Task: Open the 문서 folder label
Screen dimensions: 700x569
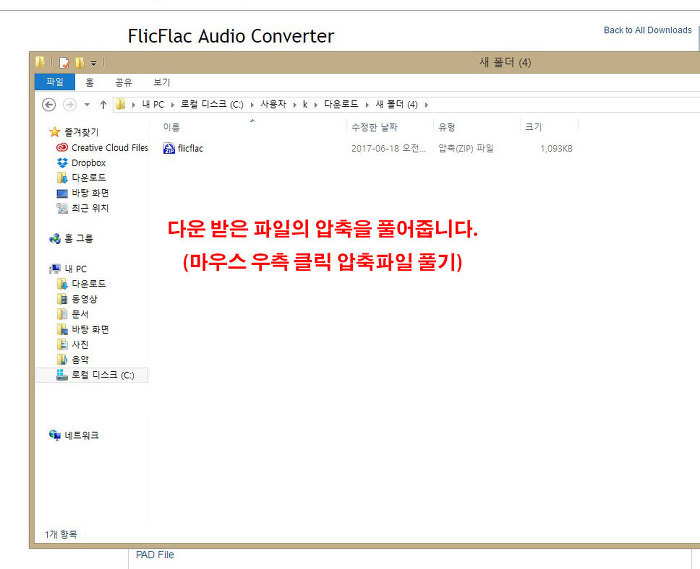Action: 80,315
